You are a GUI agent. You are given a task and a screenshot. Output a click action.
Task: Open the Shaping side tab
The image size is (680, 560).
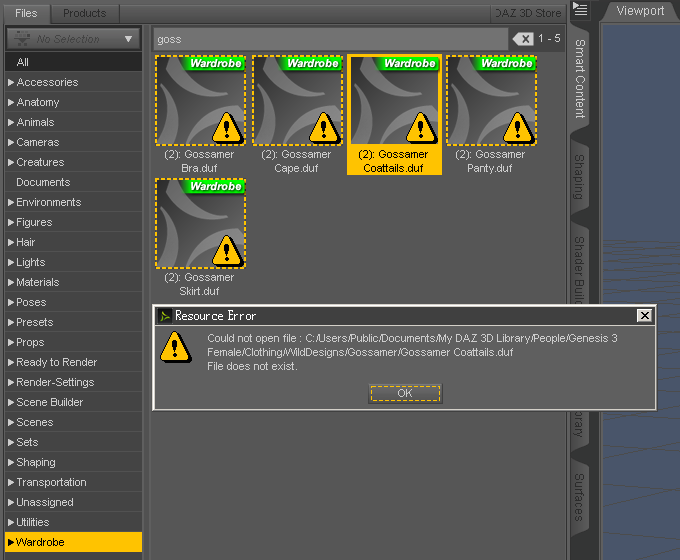click(x=579, y=177)
